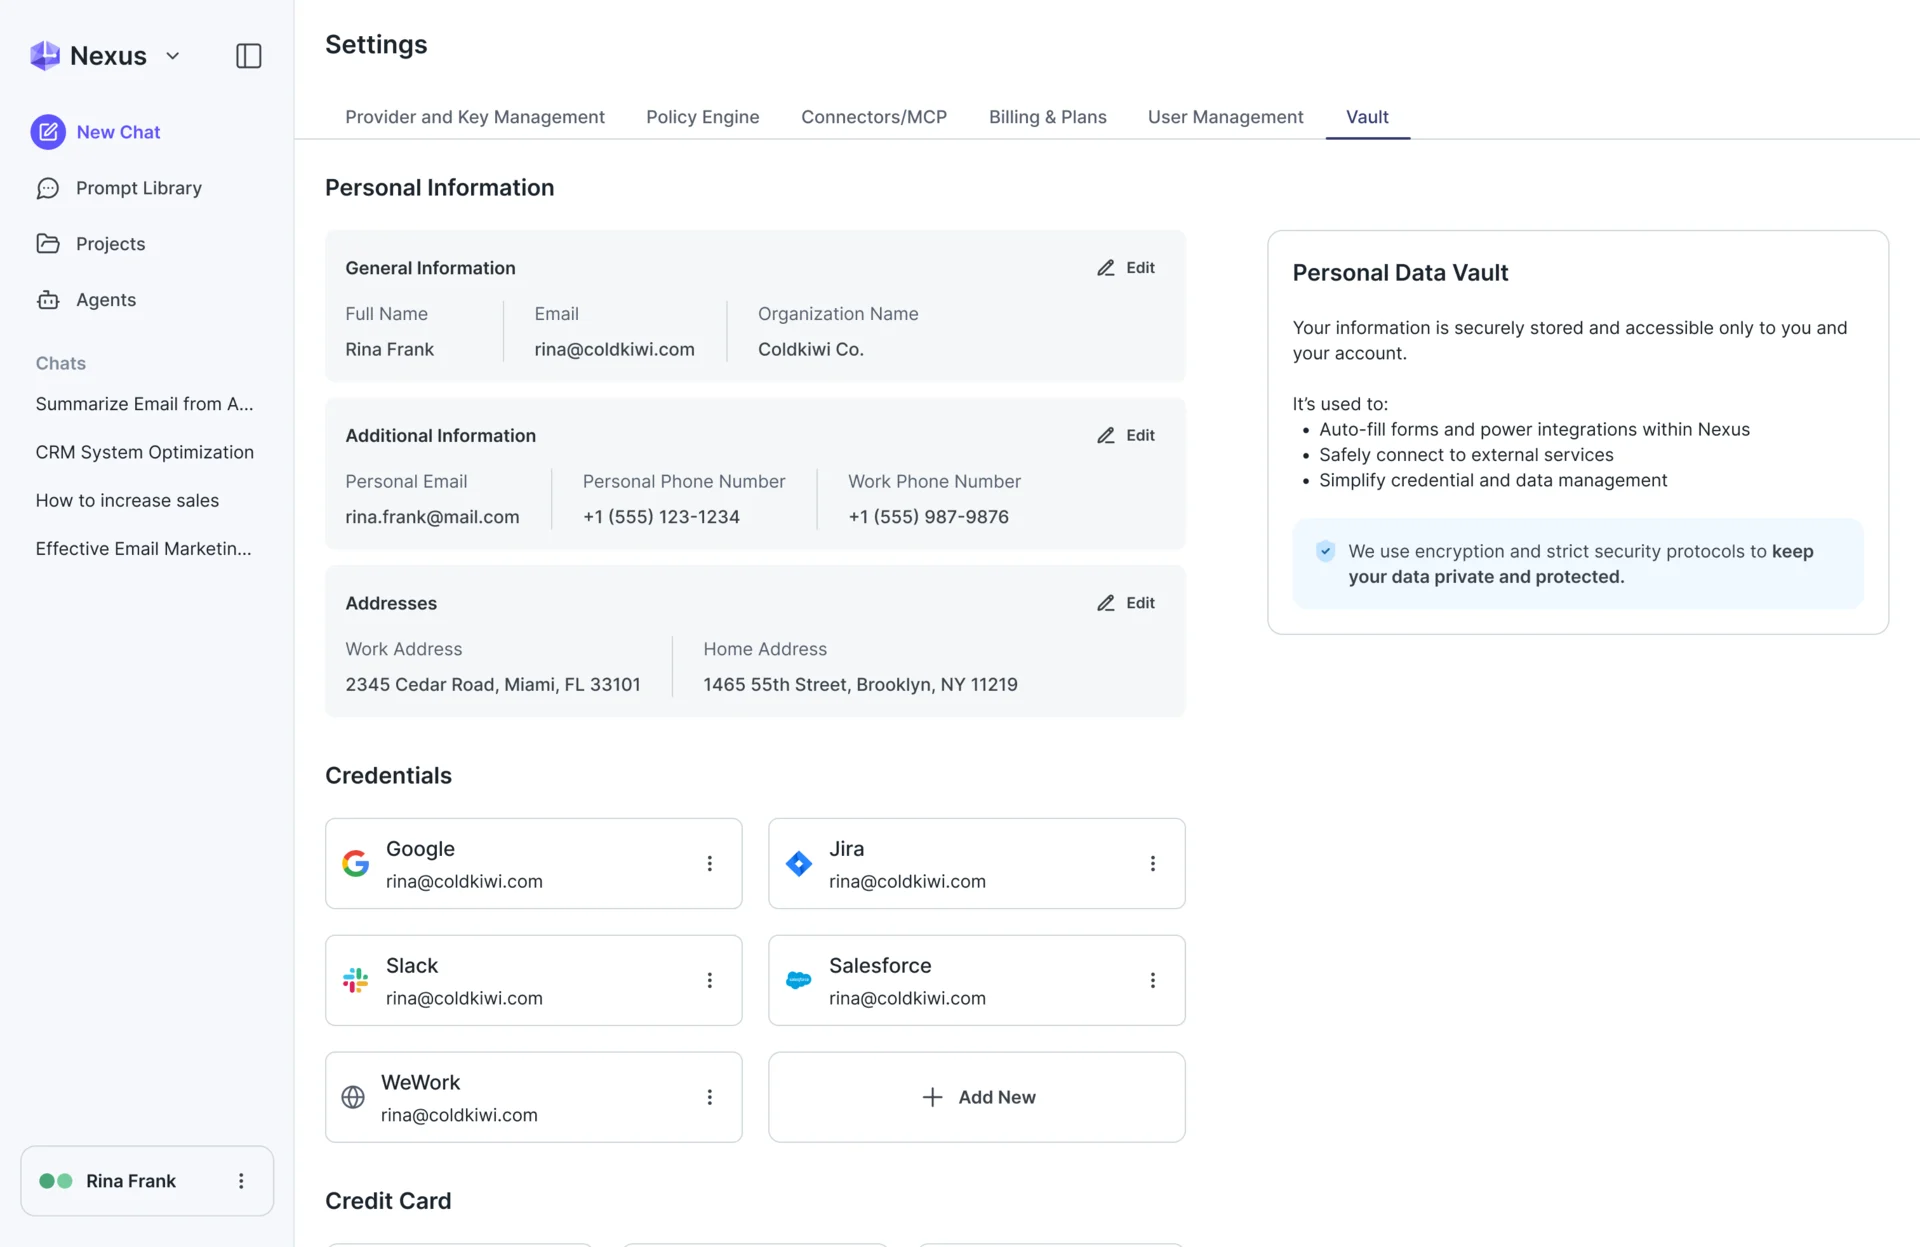Click the shield icon in encryption notice

point(1325,551)
